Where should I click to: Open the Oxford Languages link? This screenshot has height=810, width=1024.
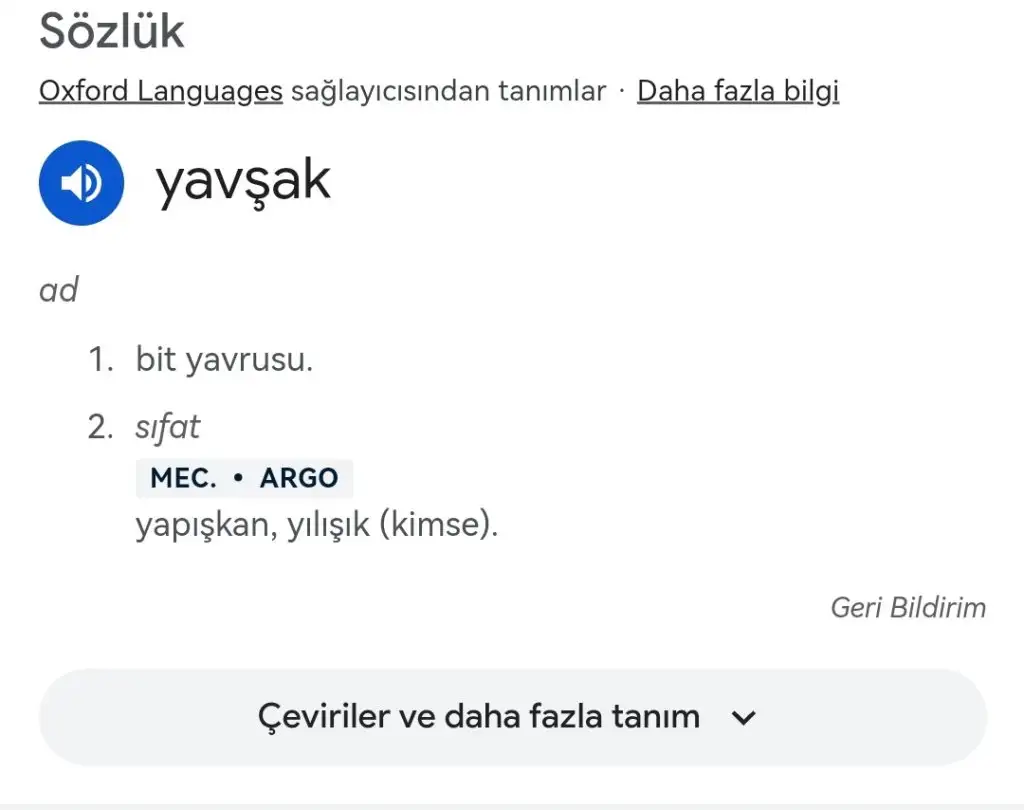(x=161, y=91)
